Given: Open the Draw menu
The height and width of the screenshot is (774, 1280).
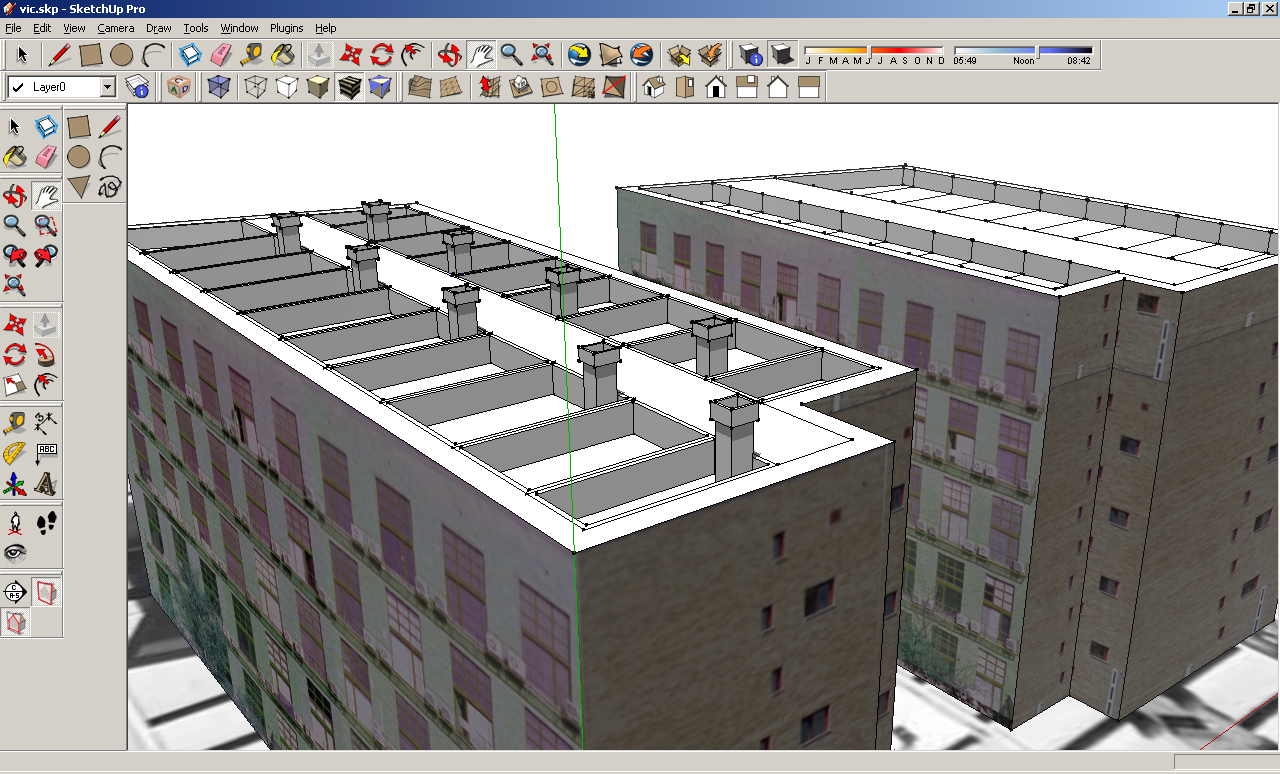Looking at the screenshot, I should coord(158,28).
